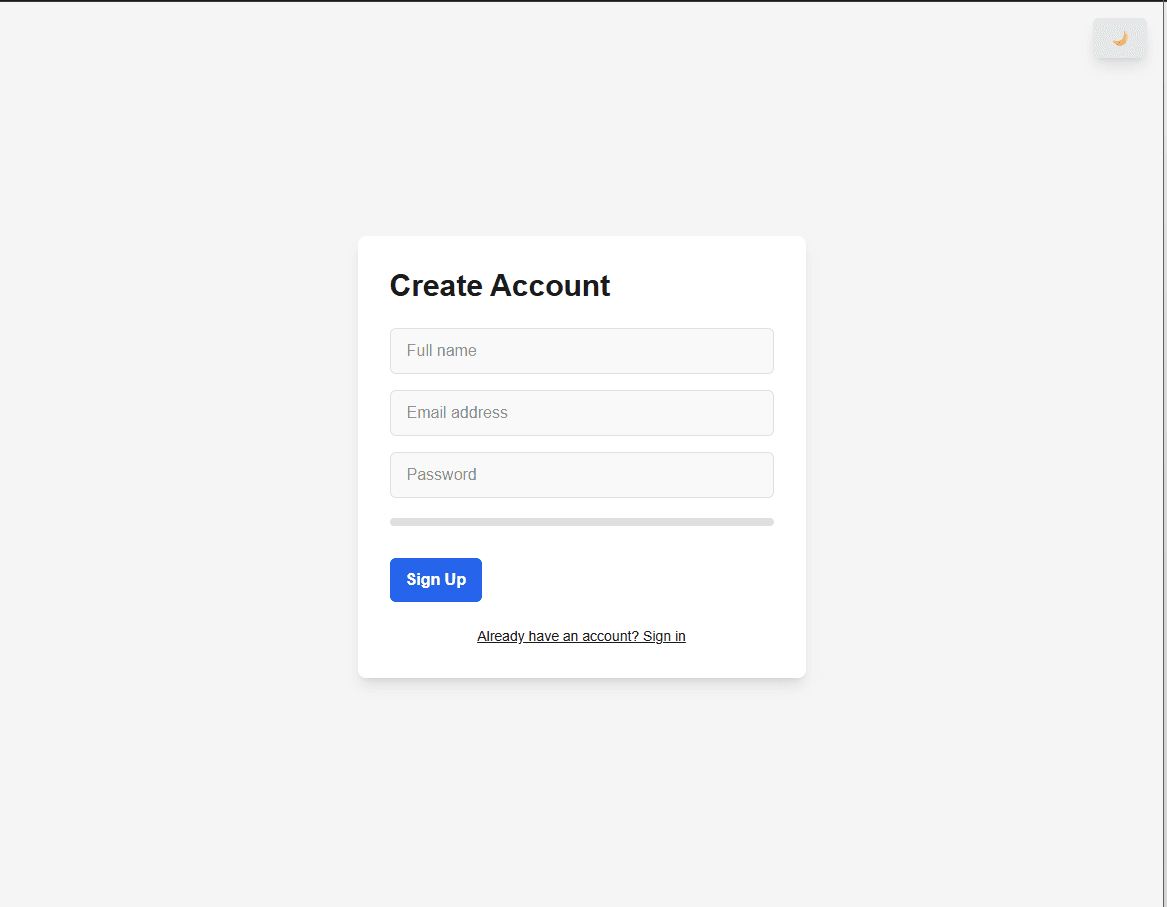Click the Create Account heading
The image size is (1167, 907).
[499, 286]
